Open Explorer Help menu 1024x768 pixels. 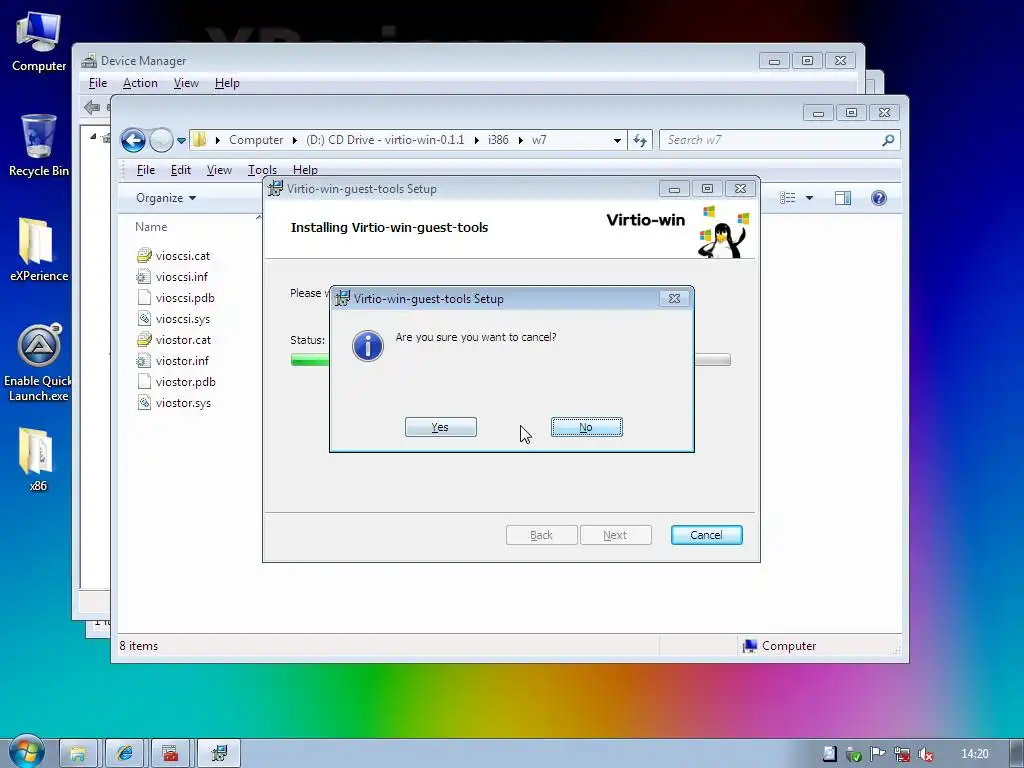coord(305,170)
